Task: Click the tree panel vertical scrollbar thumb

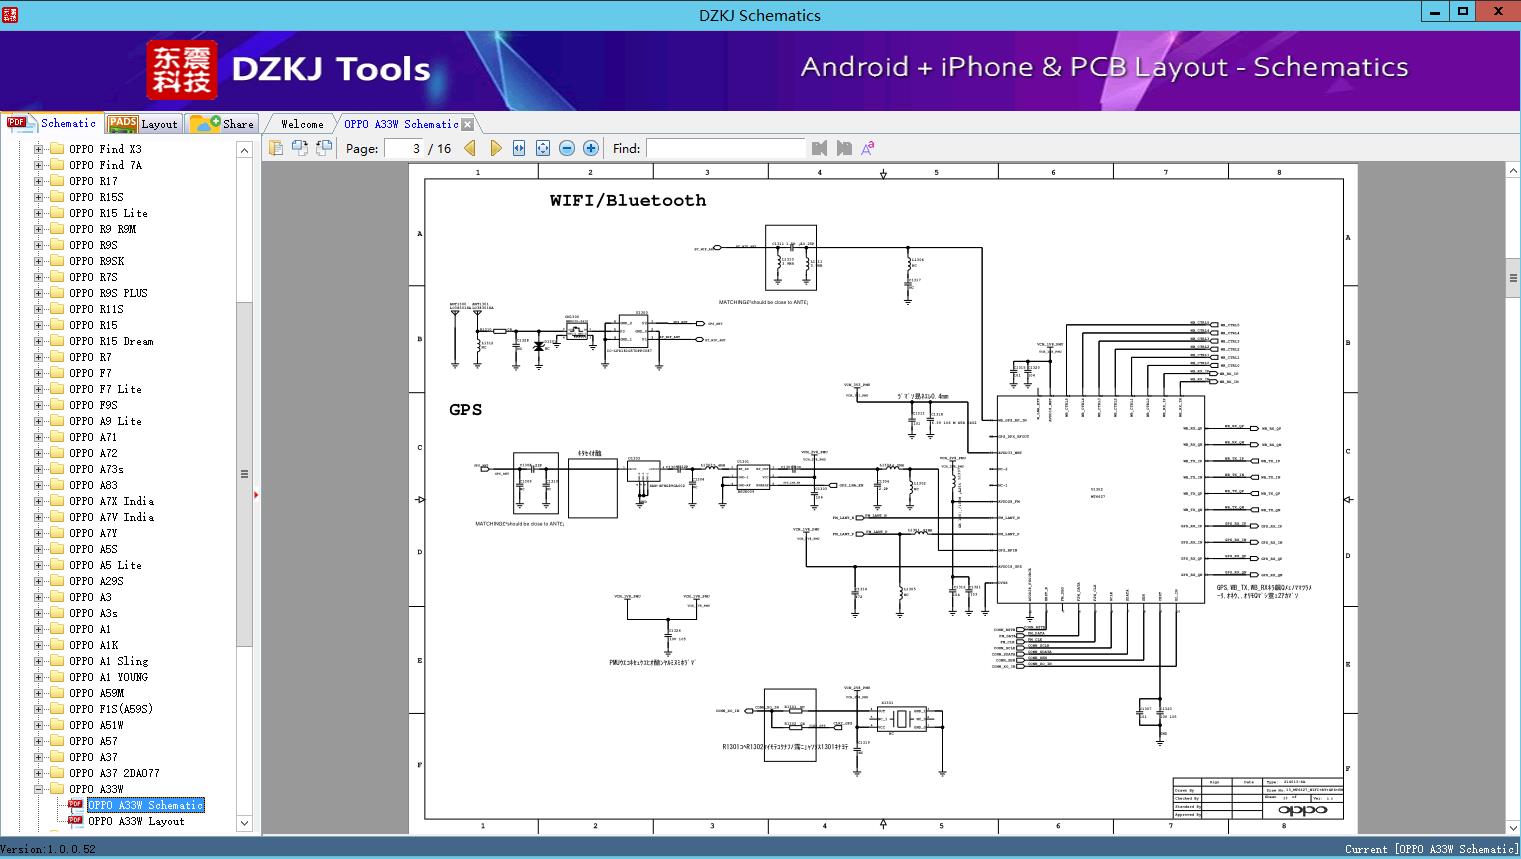Action: [244, 473]
